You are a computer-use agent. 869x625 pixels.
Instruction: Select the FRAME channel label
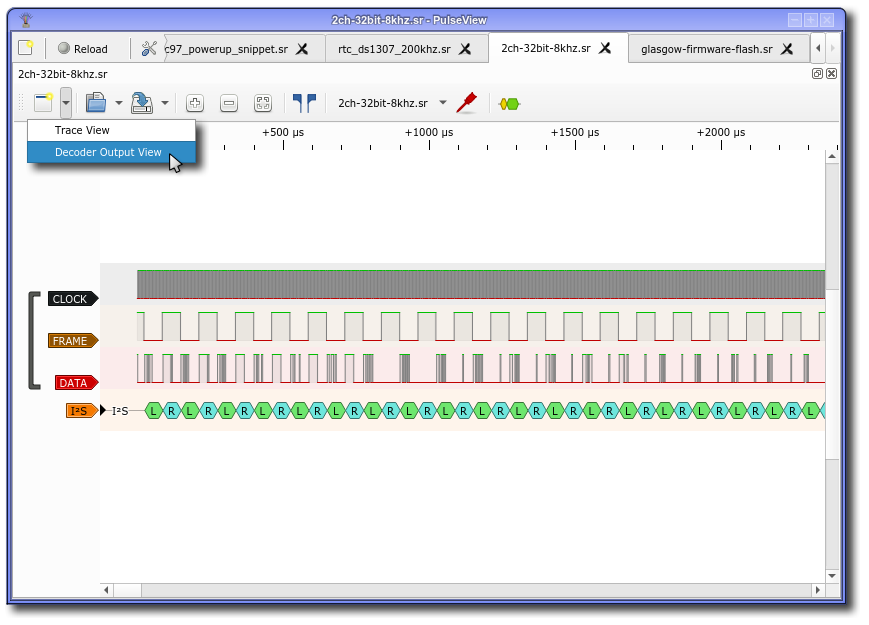pos(73,341)
